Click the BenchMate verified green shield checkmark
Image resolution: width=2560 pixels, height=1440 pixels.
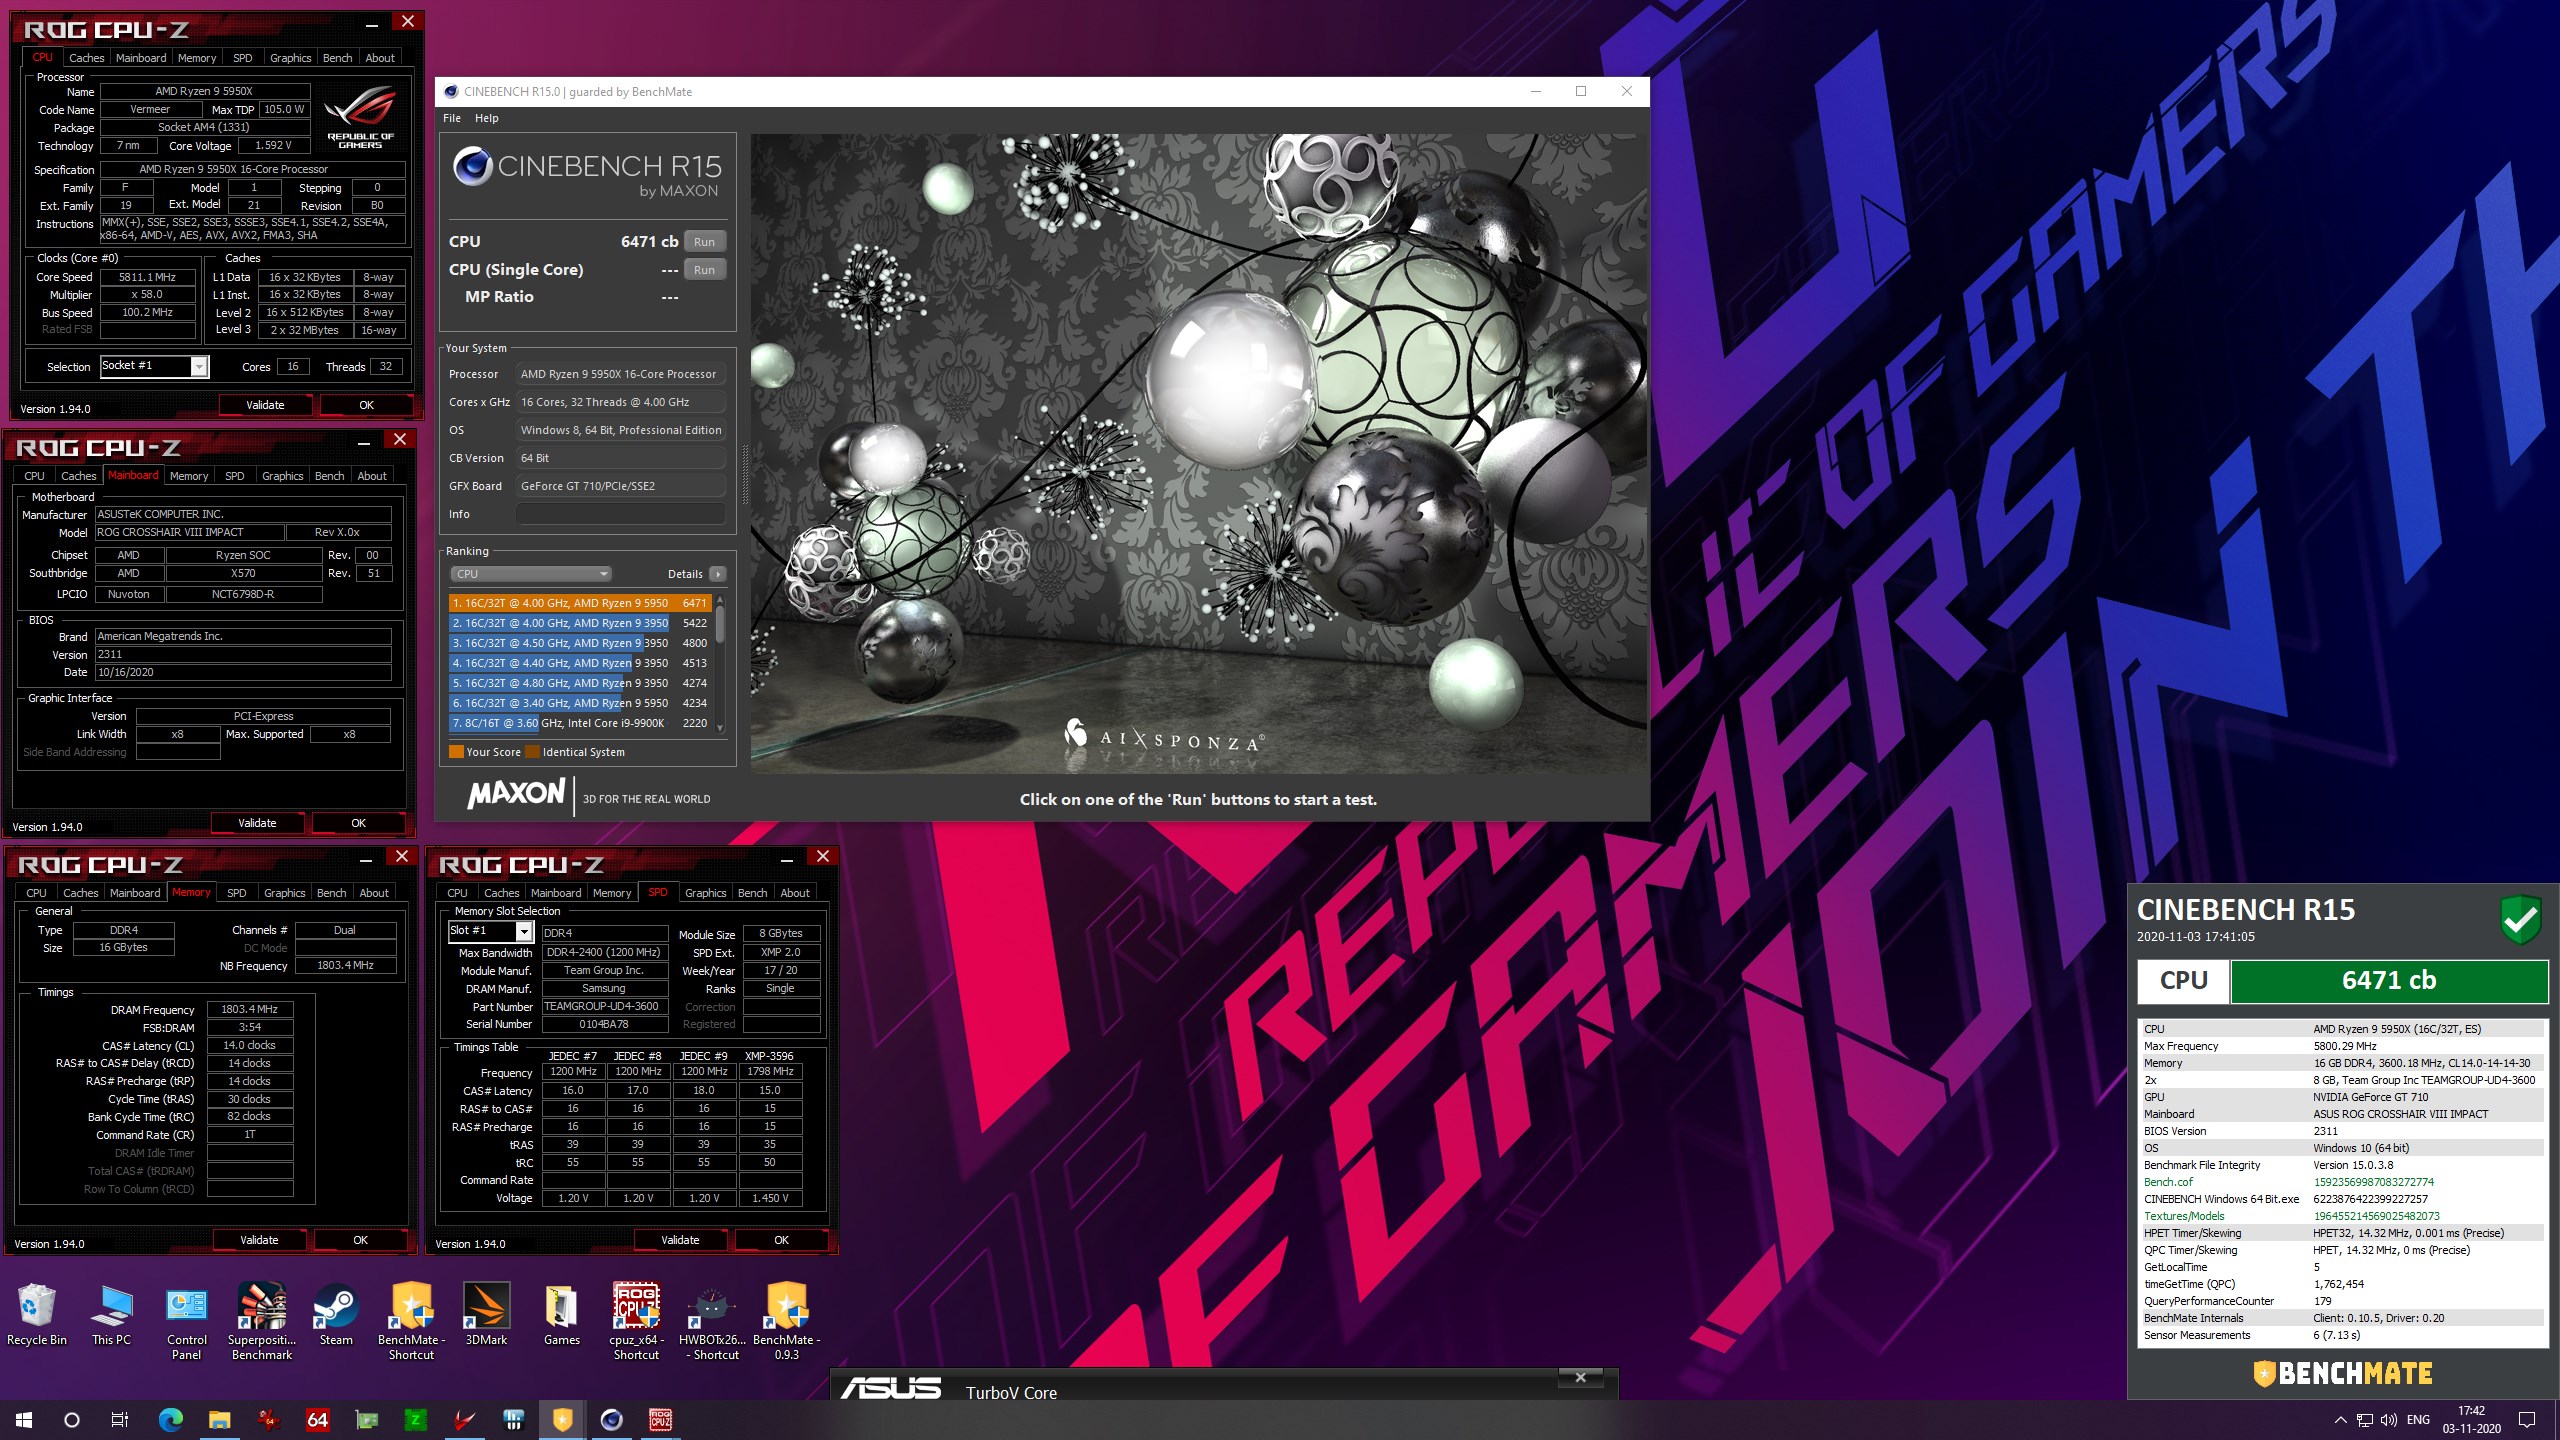(x=2520, y=919)
